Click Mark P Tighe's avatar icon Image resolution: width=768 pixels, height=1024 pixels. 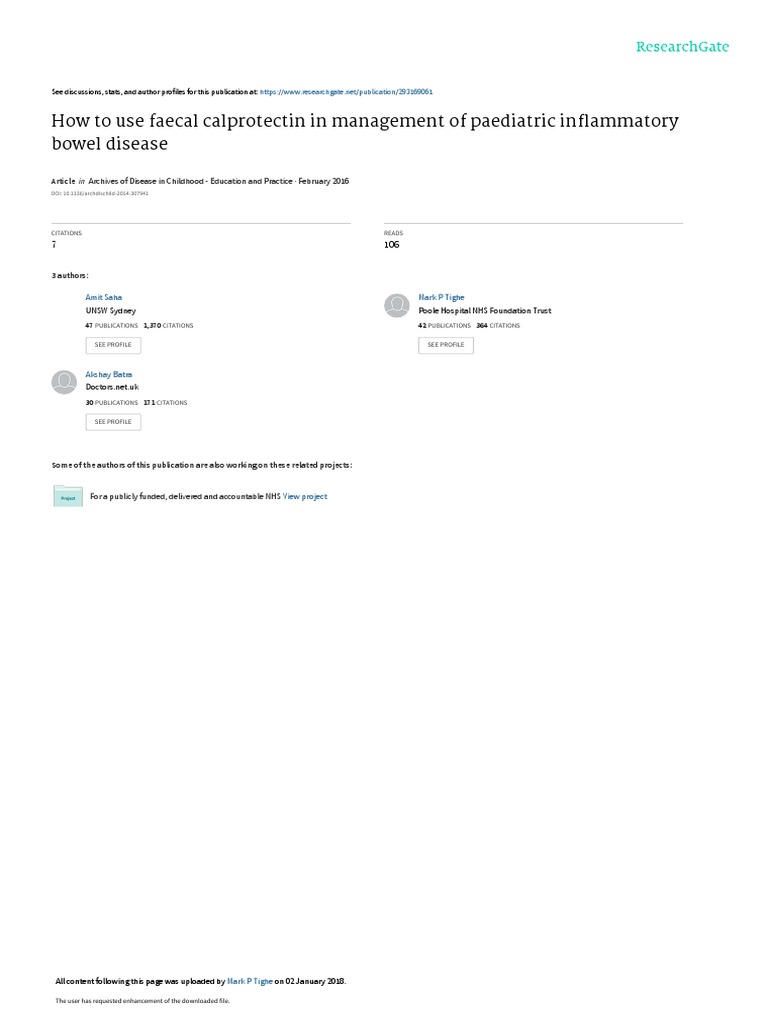[396, 306]
